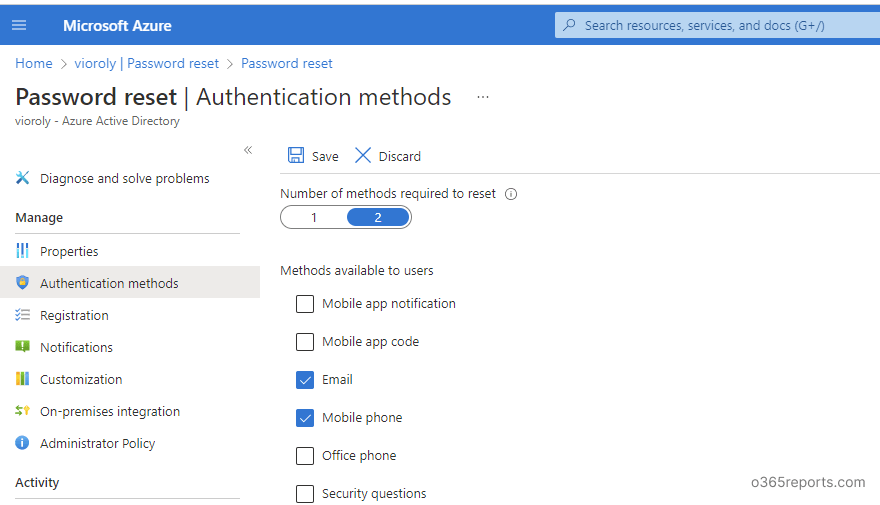The width and height of the screenshot is (880, 505).
Task: Click the Home breadcrumb link
Action: pos(34,63)
